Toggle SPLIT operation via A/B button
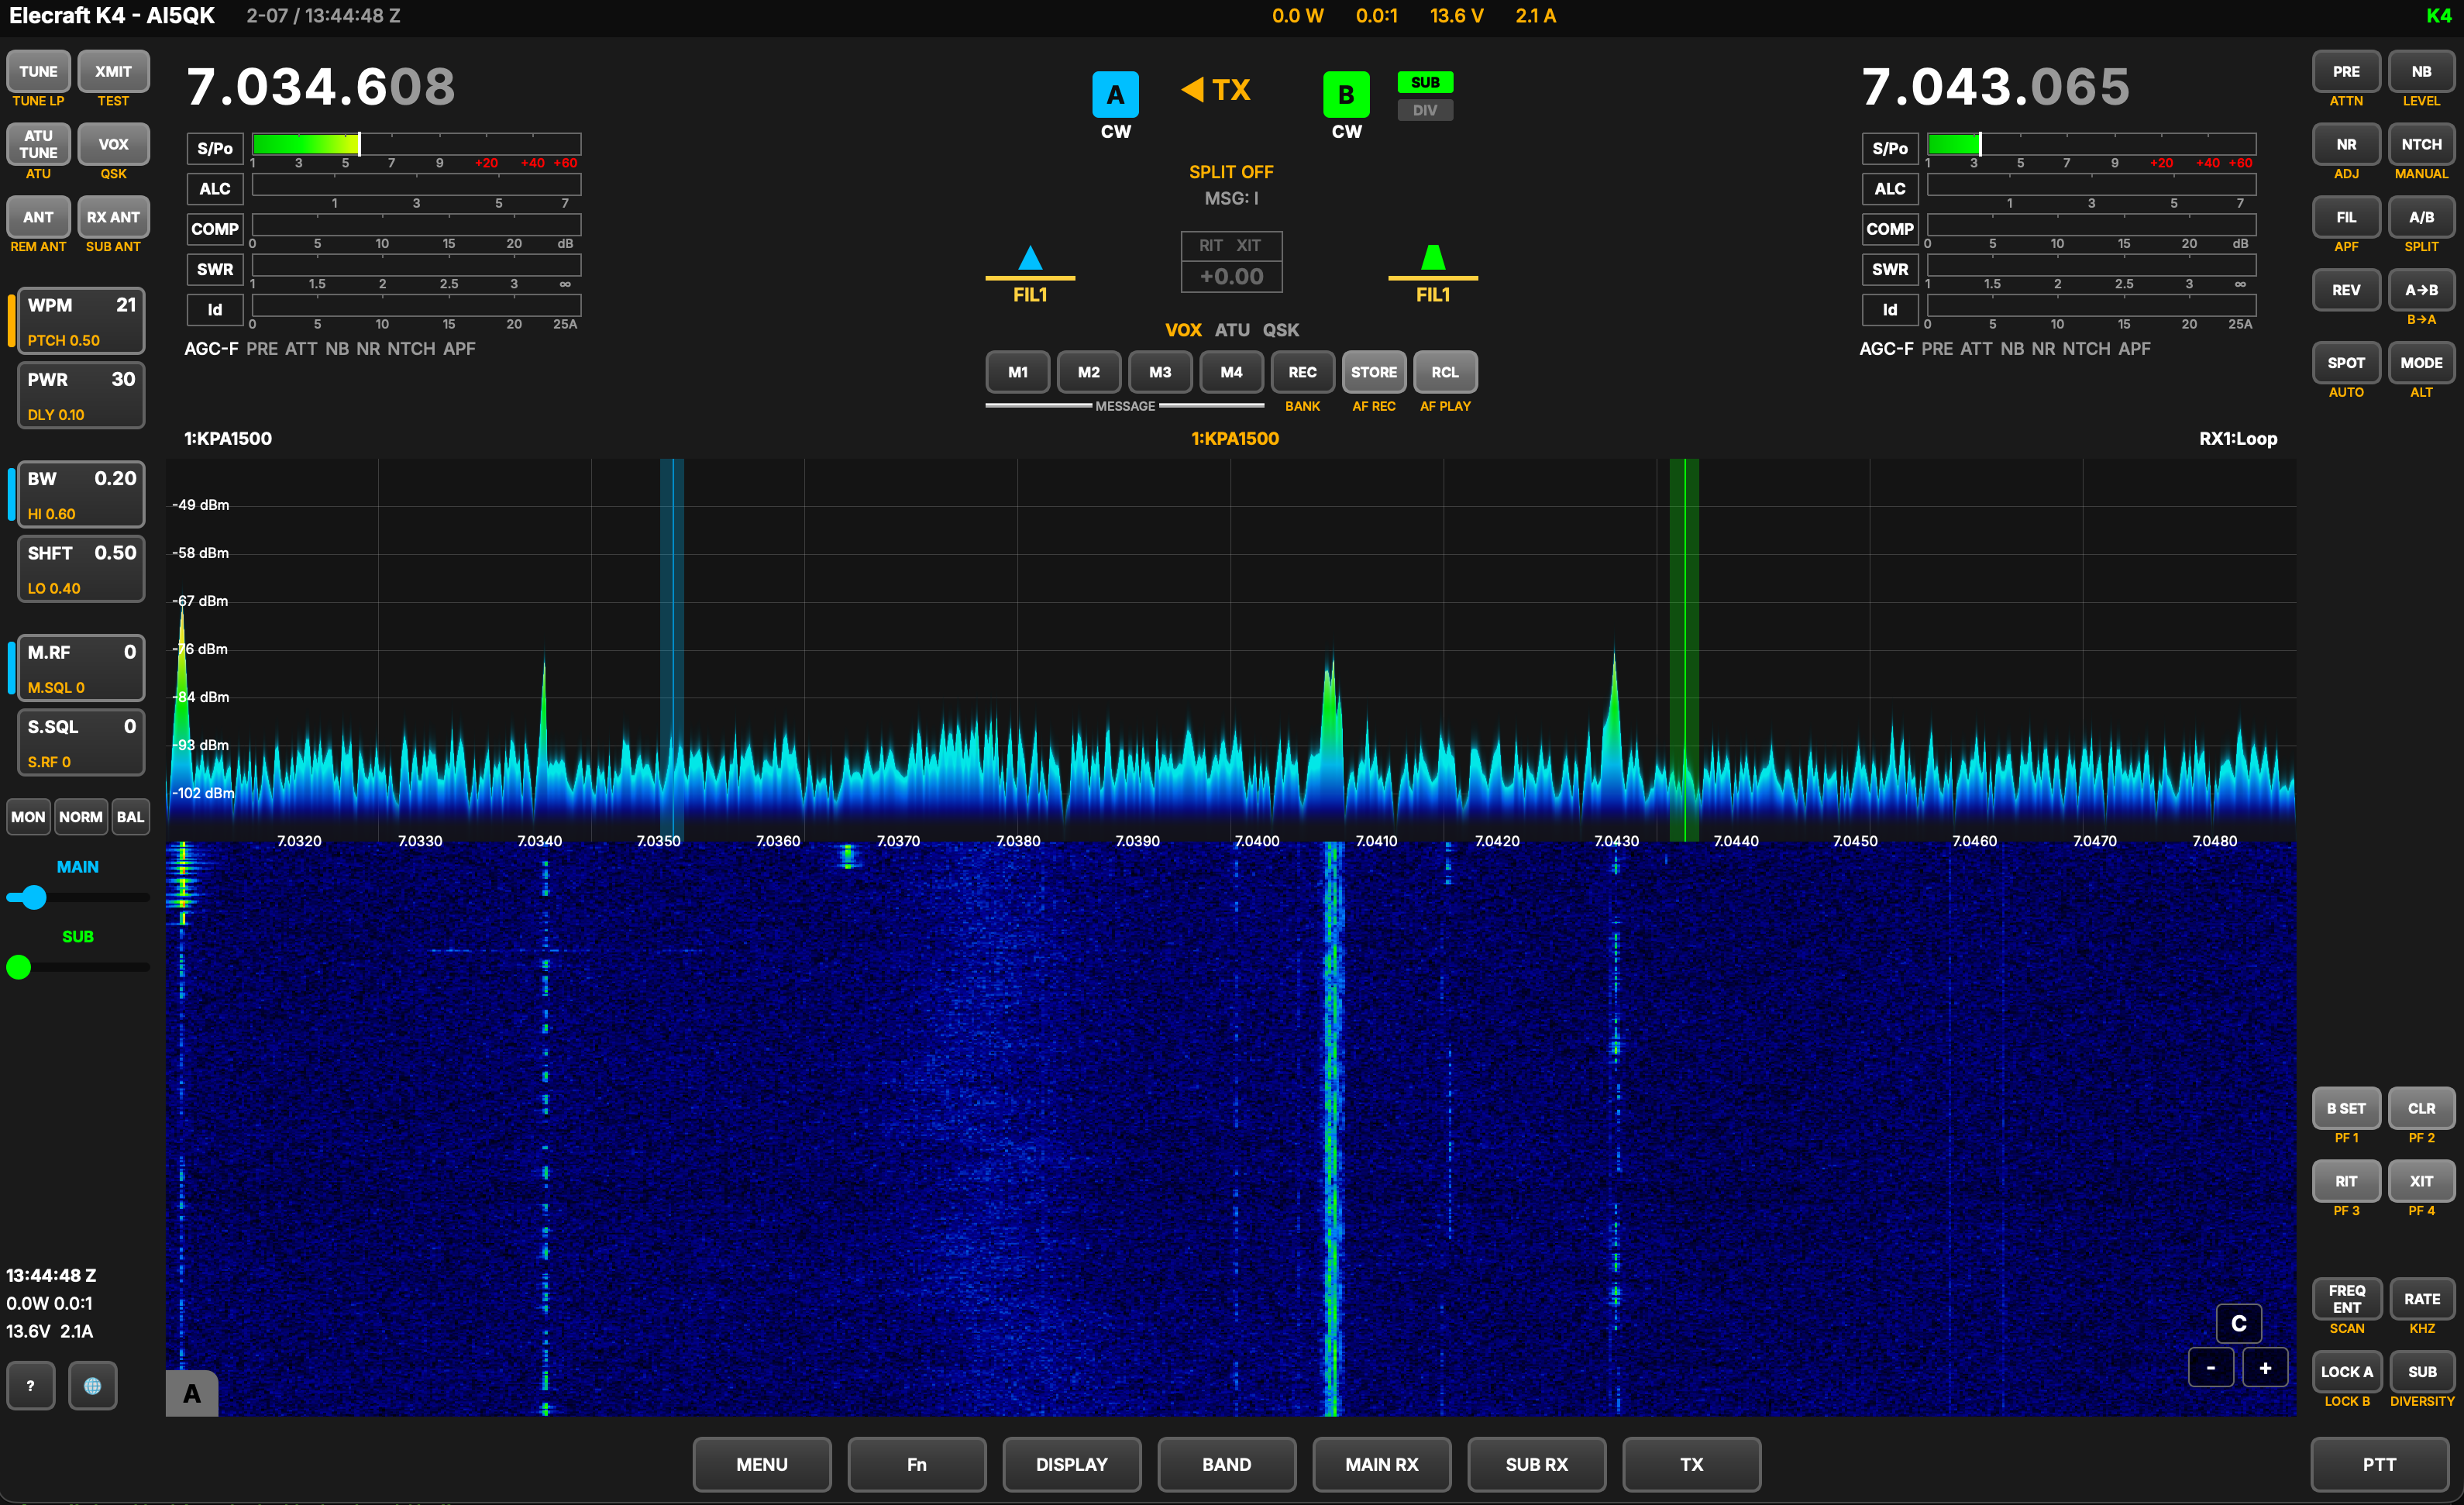The width and height of the screenshot is (2464, 1505). pyautogui.click(x=2421, y=217)
